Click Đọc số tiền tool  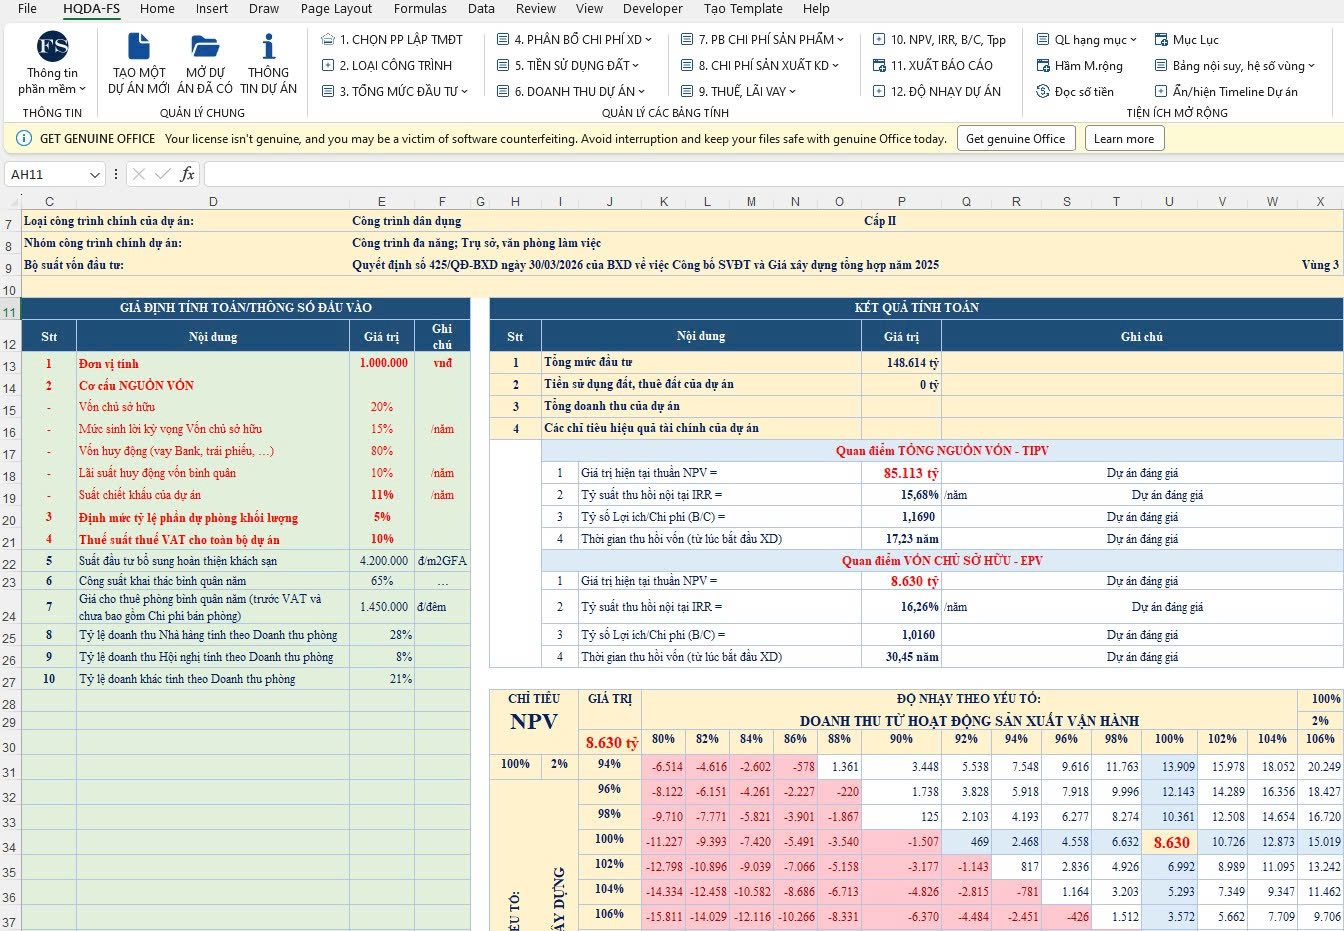click(1075, 91)
